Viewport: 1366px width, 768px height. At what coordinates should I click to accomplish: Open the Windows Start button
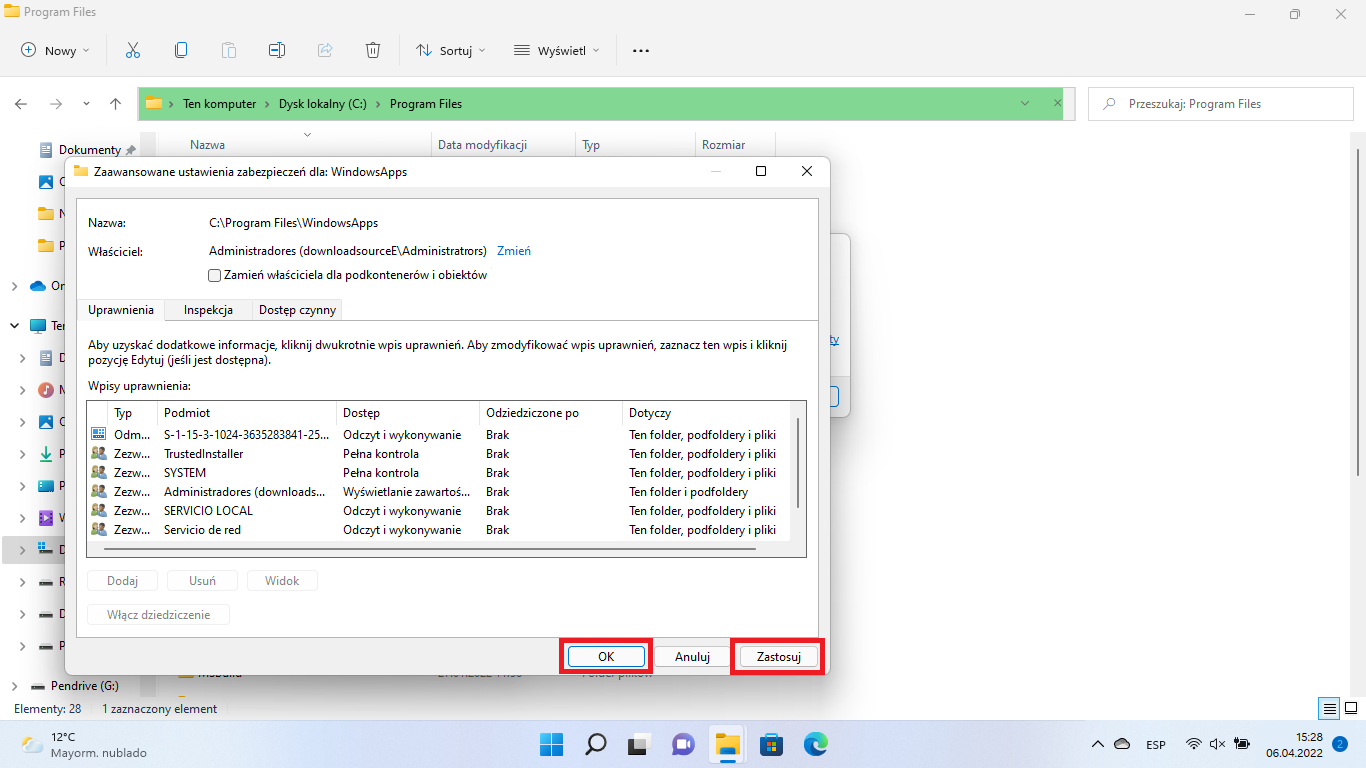coord(552,744)
